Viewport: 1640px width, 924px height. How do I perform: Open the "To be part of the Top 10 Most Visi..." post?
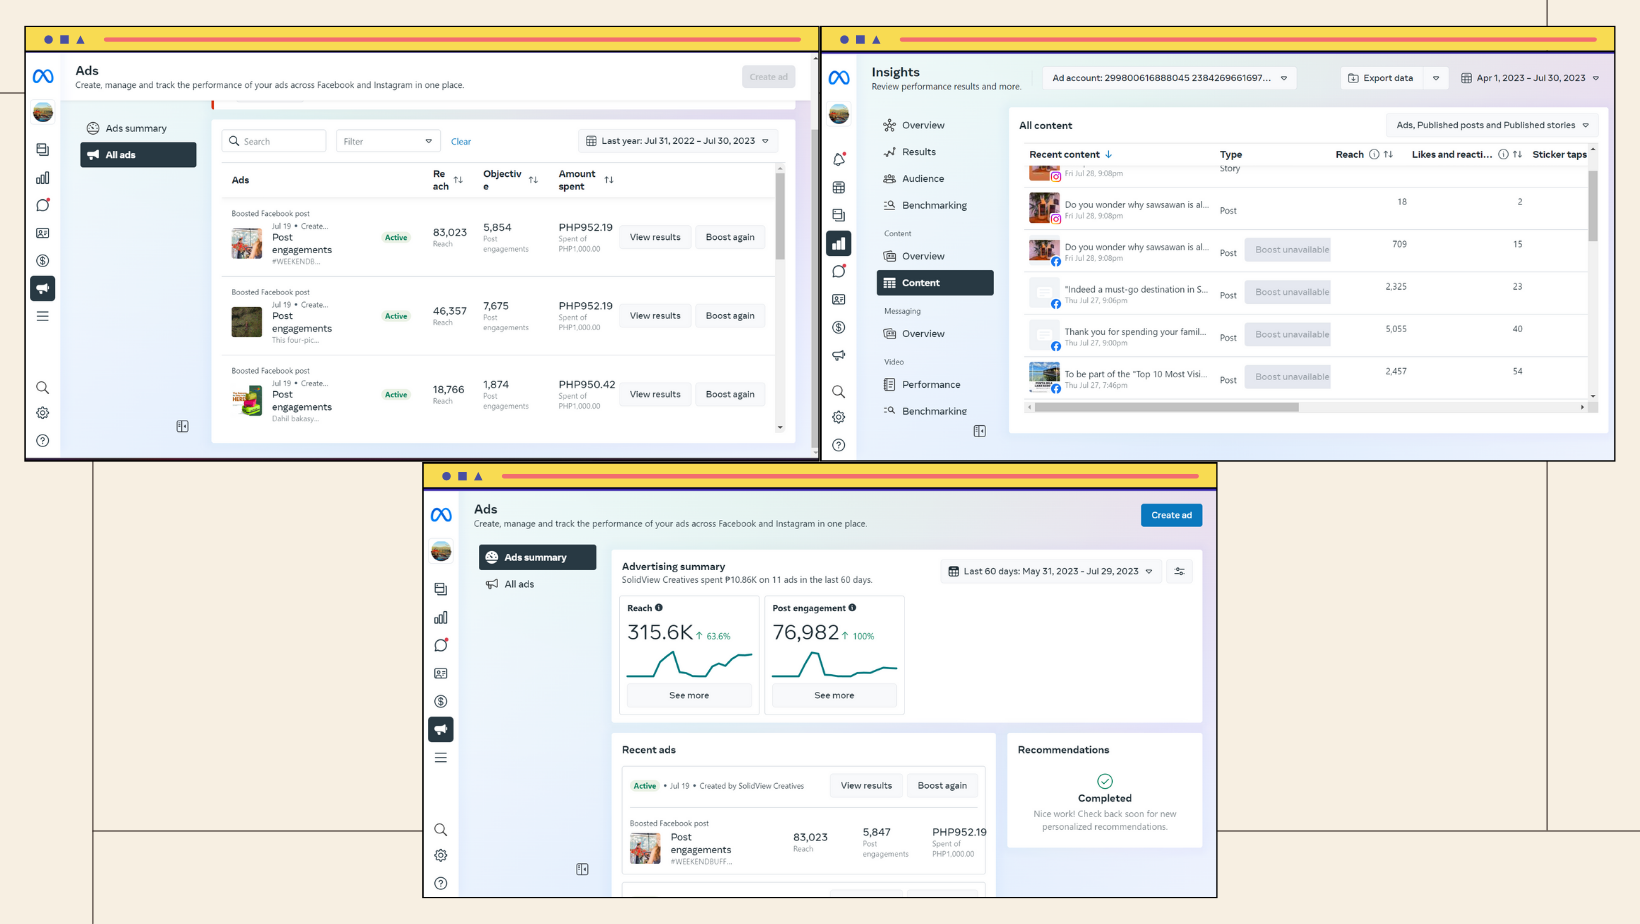click(x=1135, y=374)
